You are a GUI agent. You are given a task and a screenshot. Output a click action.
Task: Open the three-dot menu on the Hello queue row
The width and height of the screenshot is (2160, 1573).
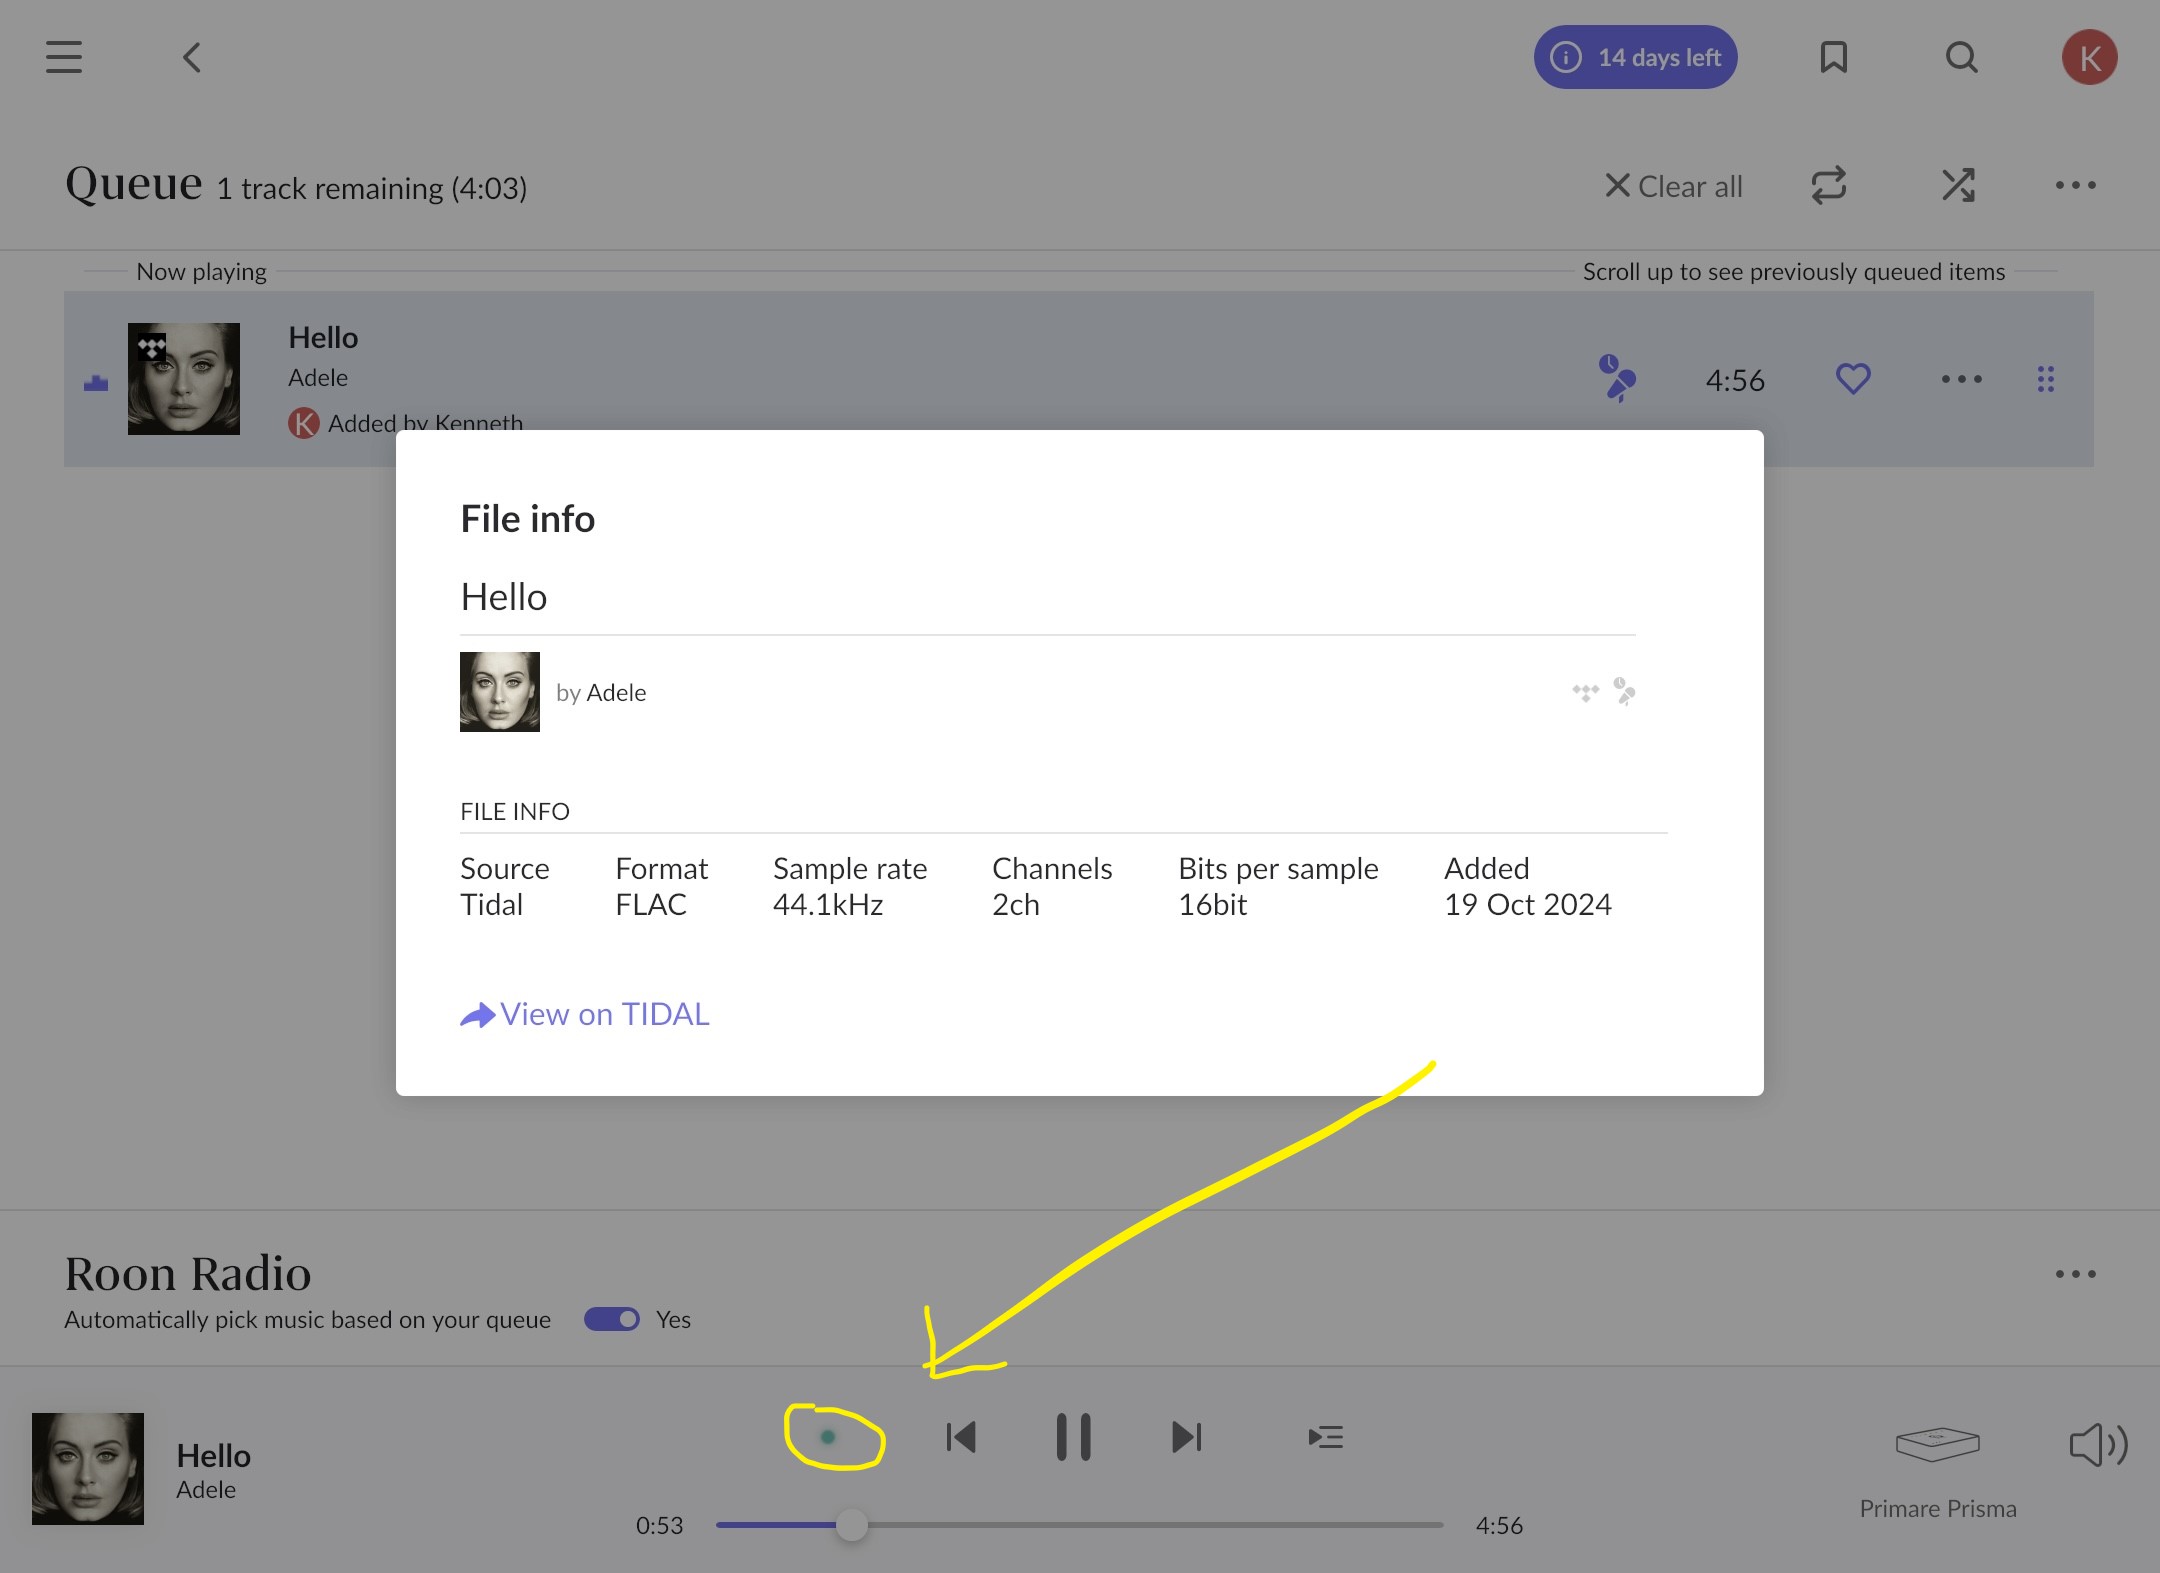coord(1960,379)
